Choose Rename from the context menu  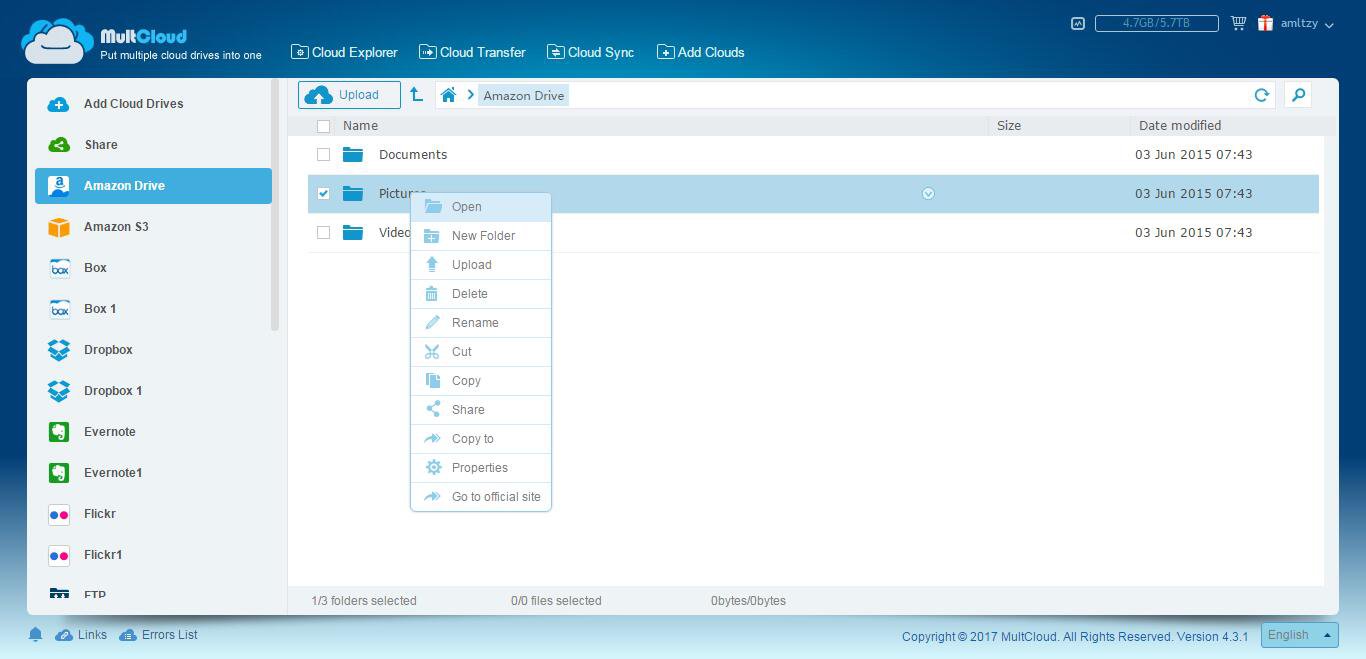click(x=475, y=323)
